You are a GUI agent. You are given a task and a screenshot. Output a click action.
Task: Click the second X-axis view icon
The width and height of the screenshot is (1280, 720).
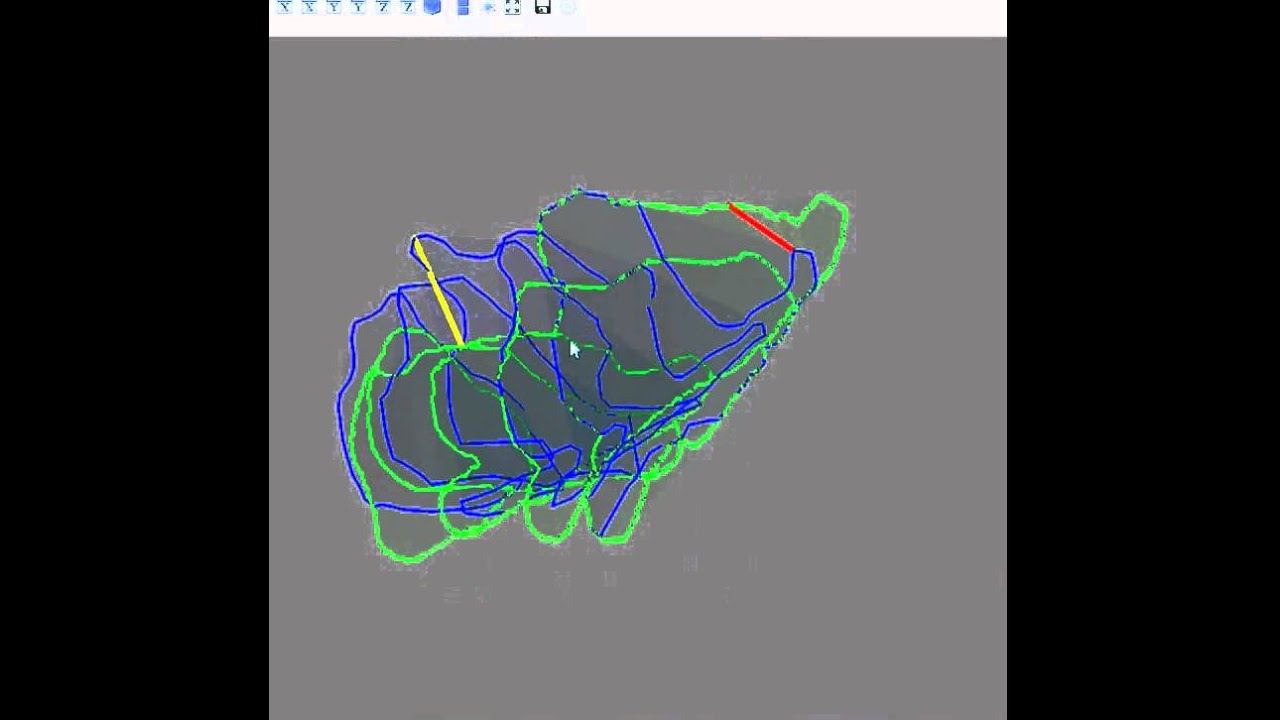pos(309,7)
